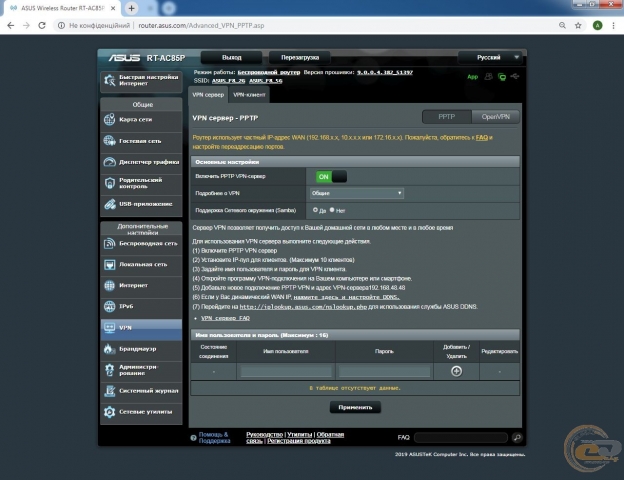Toggle the PPTP VPN server ON switch
Screen dimensions: 624x480
(x=331, y=177)
